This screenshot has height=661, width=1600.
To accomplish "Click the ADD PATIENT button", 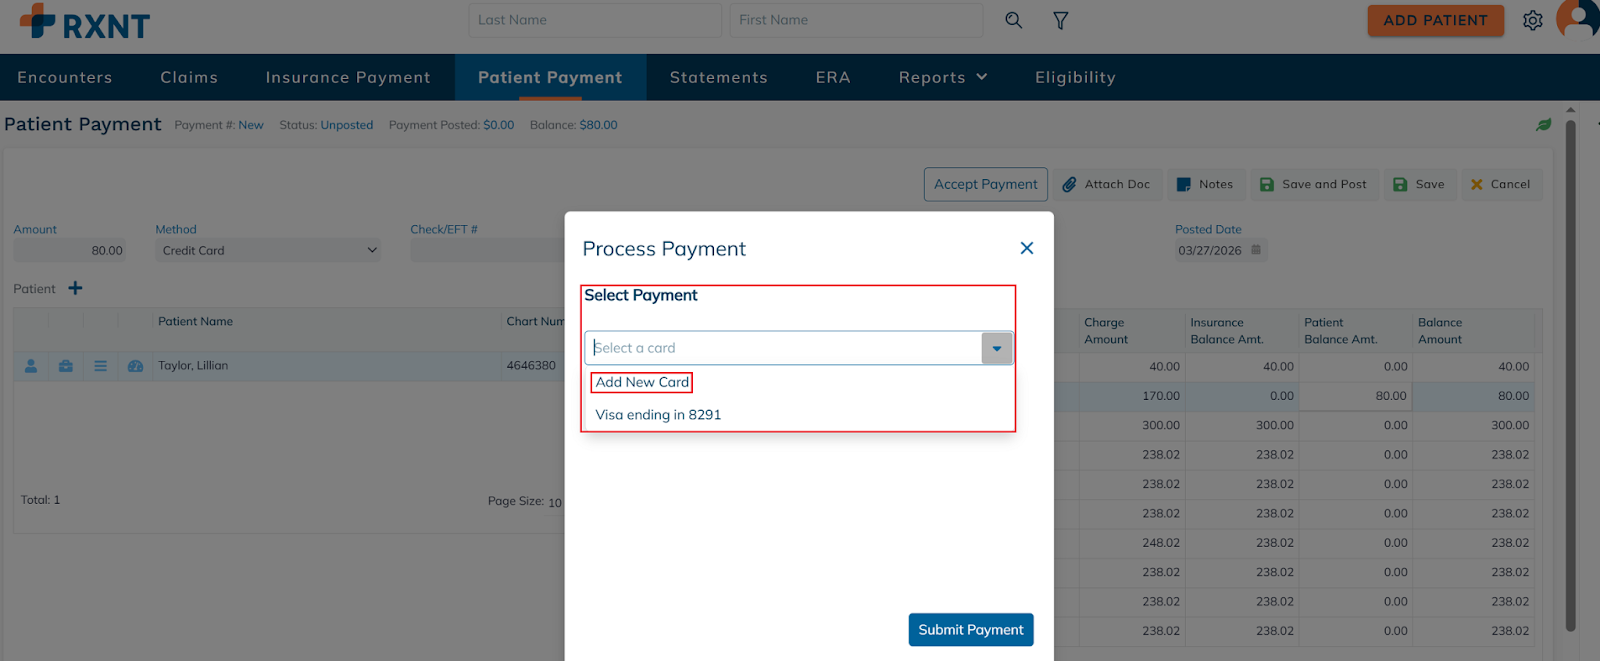I will point(1435,20).
